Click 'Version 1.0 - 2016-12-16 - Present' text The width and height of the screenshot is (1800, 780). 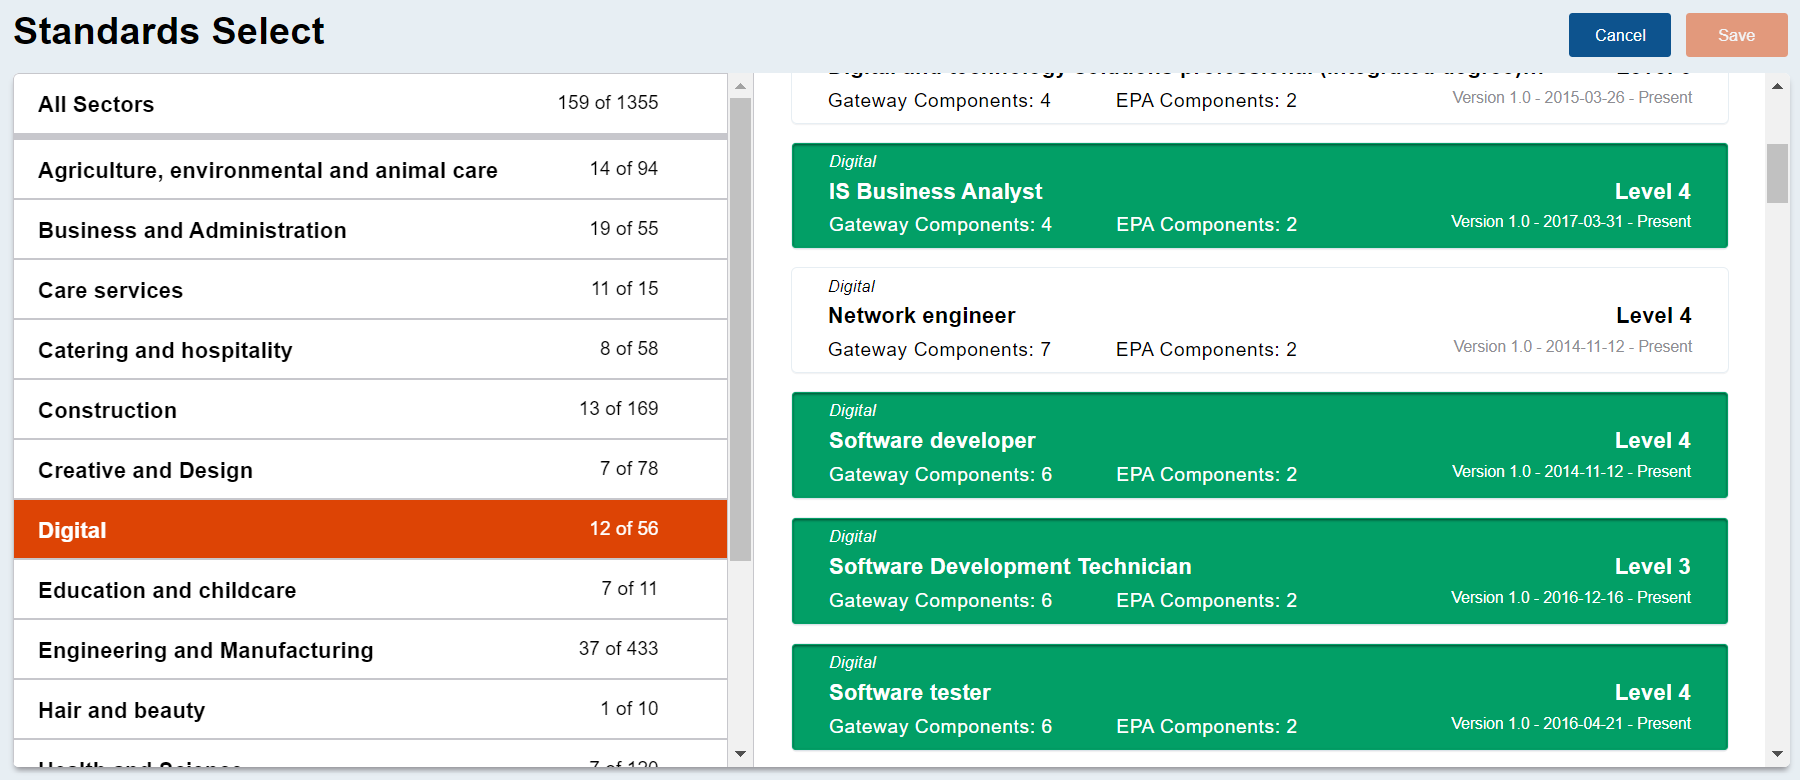tap(1571, 597)
